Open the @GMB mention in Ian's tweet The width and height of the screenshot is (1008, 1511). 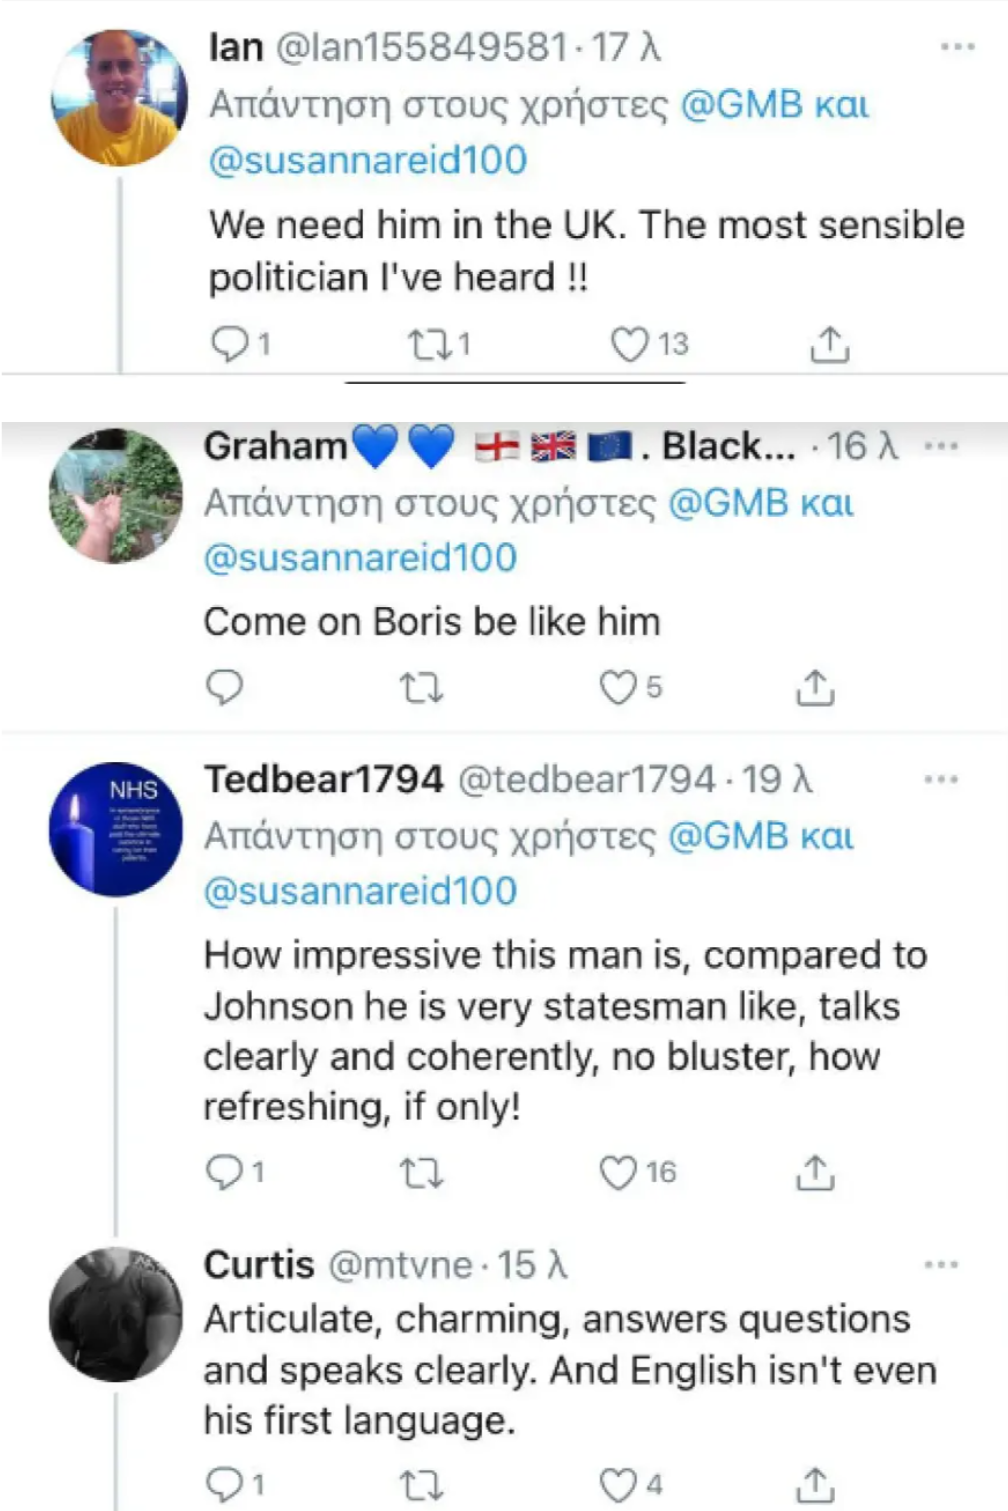(741, 105)
